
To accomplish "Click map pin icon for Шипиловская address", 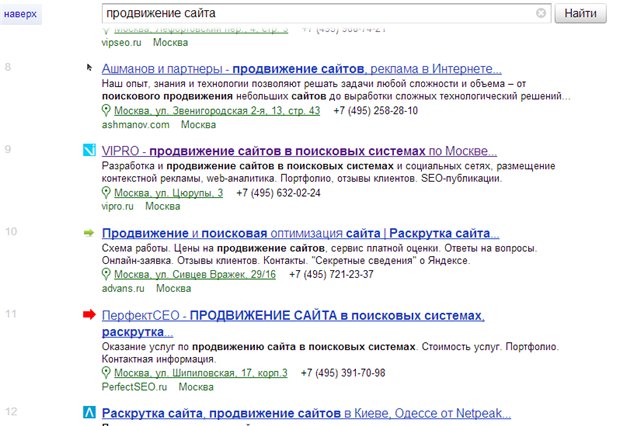I will pyautogui.click(x=106, y=373).
